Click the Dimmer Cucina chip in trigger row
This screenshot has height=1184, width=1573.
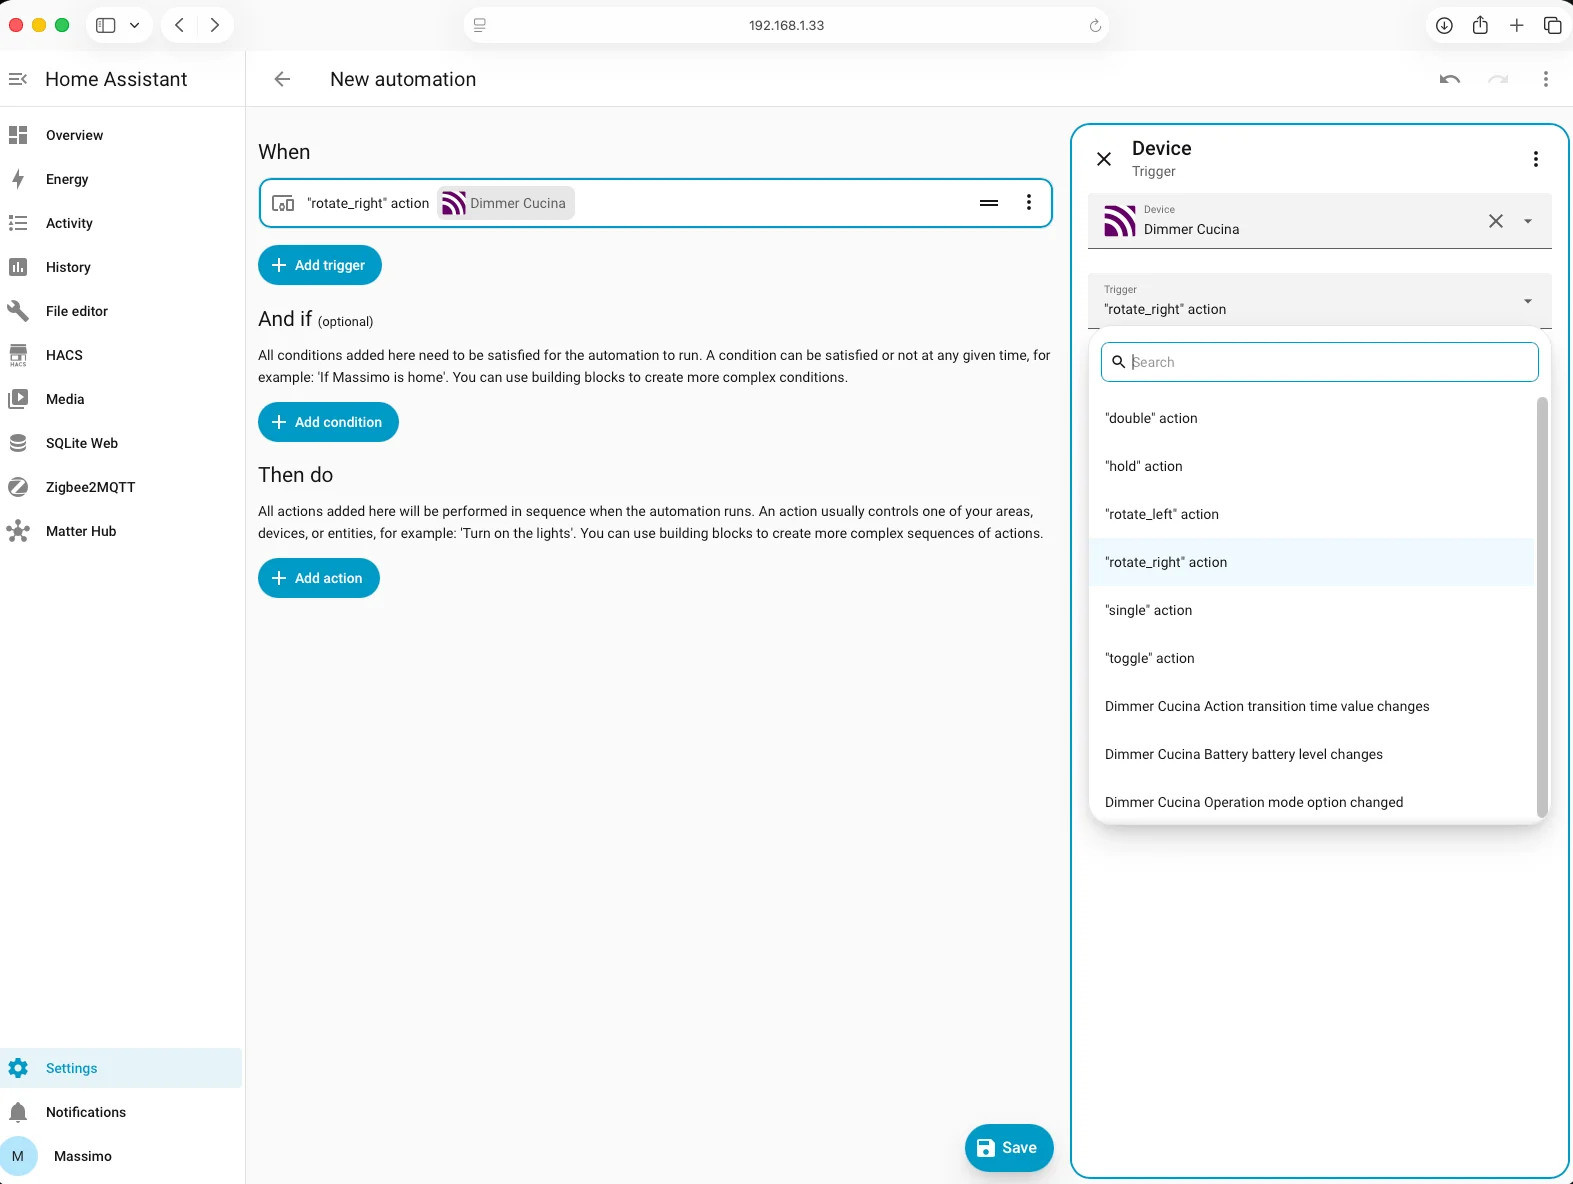tap(506, 203)
